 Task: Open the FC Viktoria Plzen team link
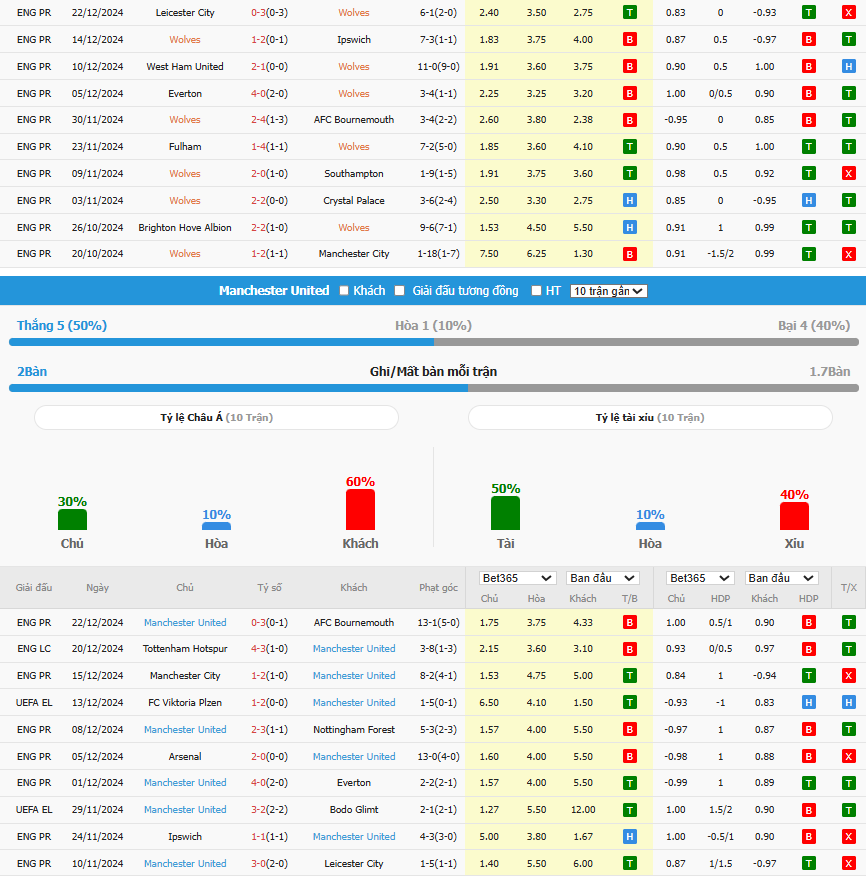(x=185, y=702)
